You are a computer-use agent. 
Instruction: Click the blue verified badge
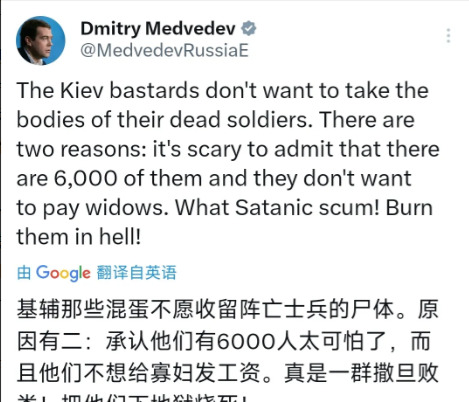point(249,28)
